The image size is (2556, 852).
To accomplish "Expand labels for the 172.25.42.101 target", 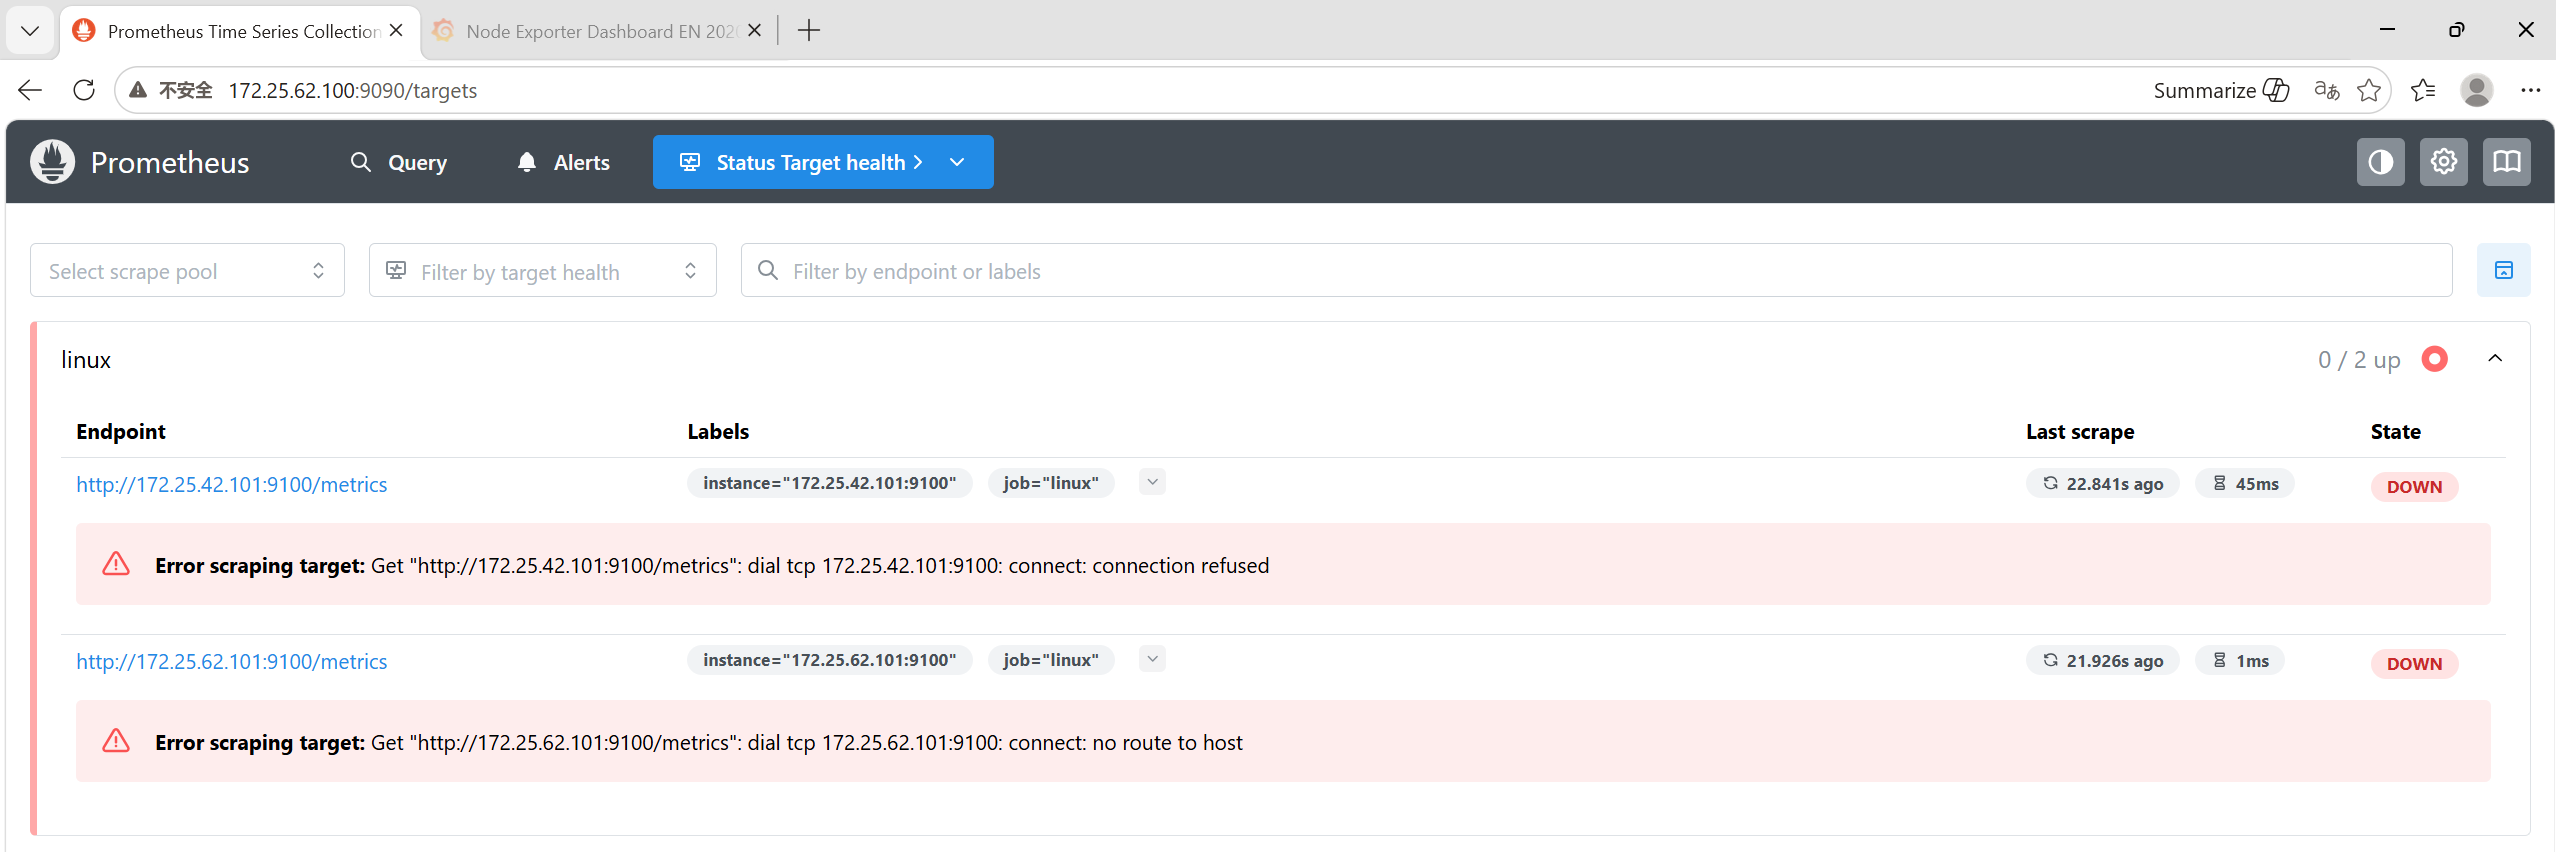I will click(x=1152, y=483).
